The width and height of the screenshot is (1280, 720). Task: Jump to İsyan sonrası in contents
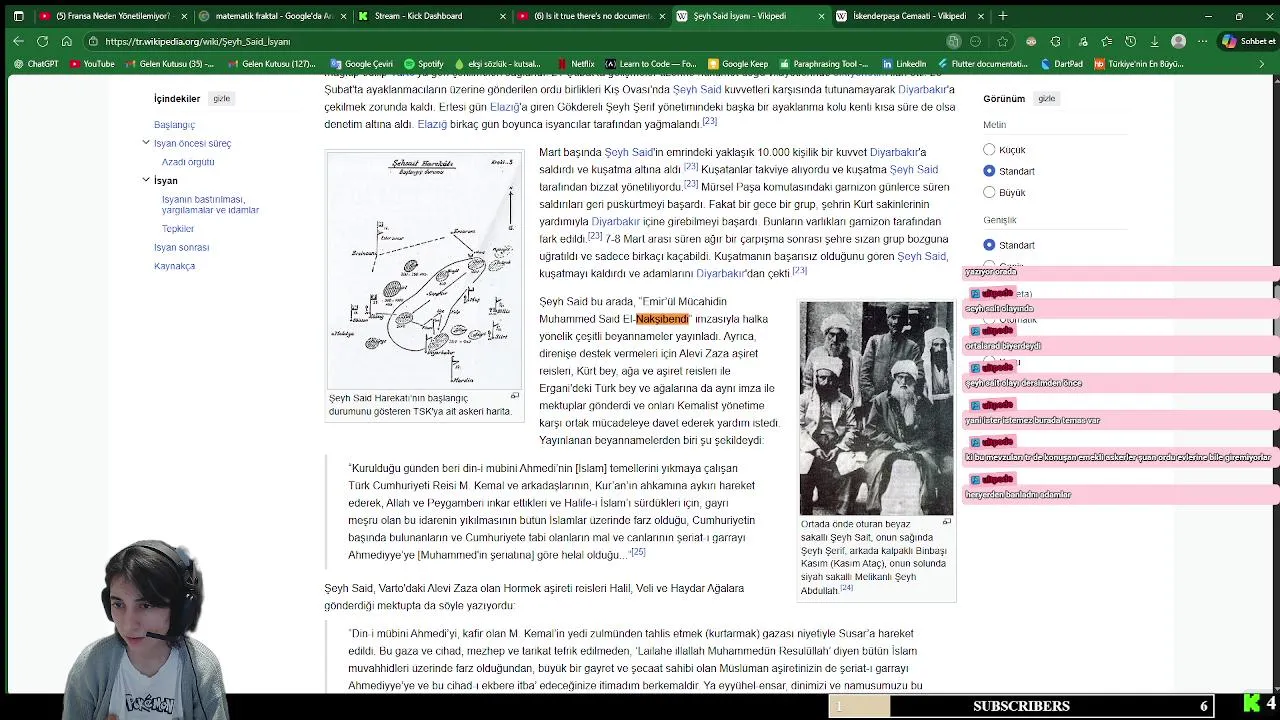point(181,247)
